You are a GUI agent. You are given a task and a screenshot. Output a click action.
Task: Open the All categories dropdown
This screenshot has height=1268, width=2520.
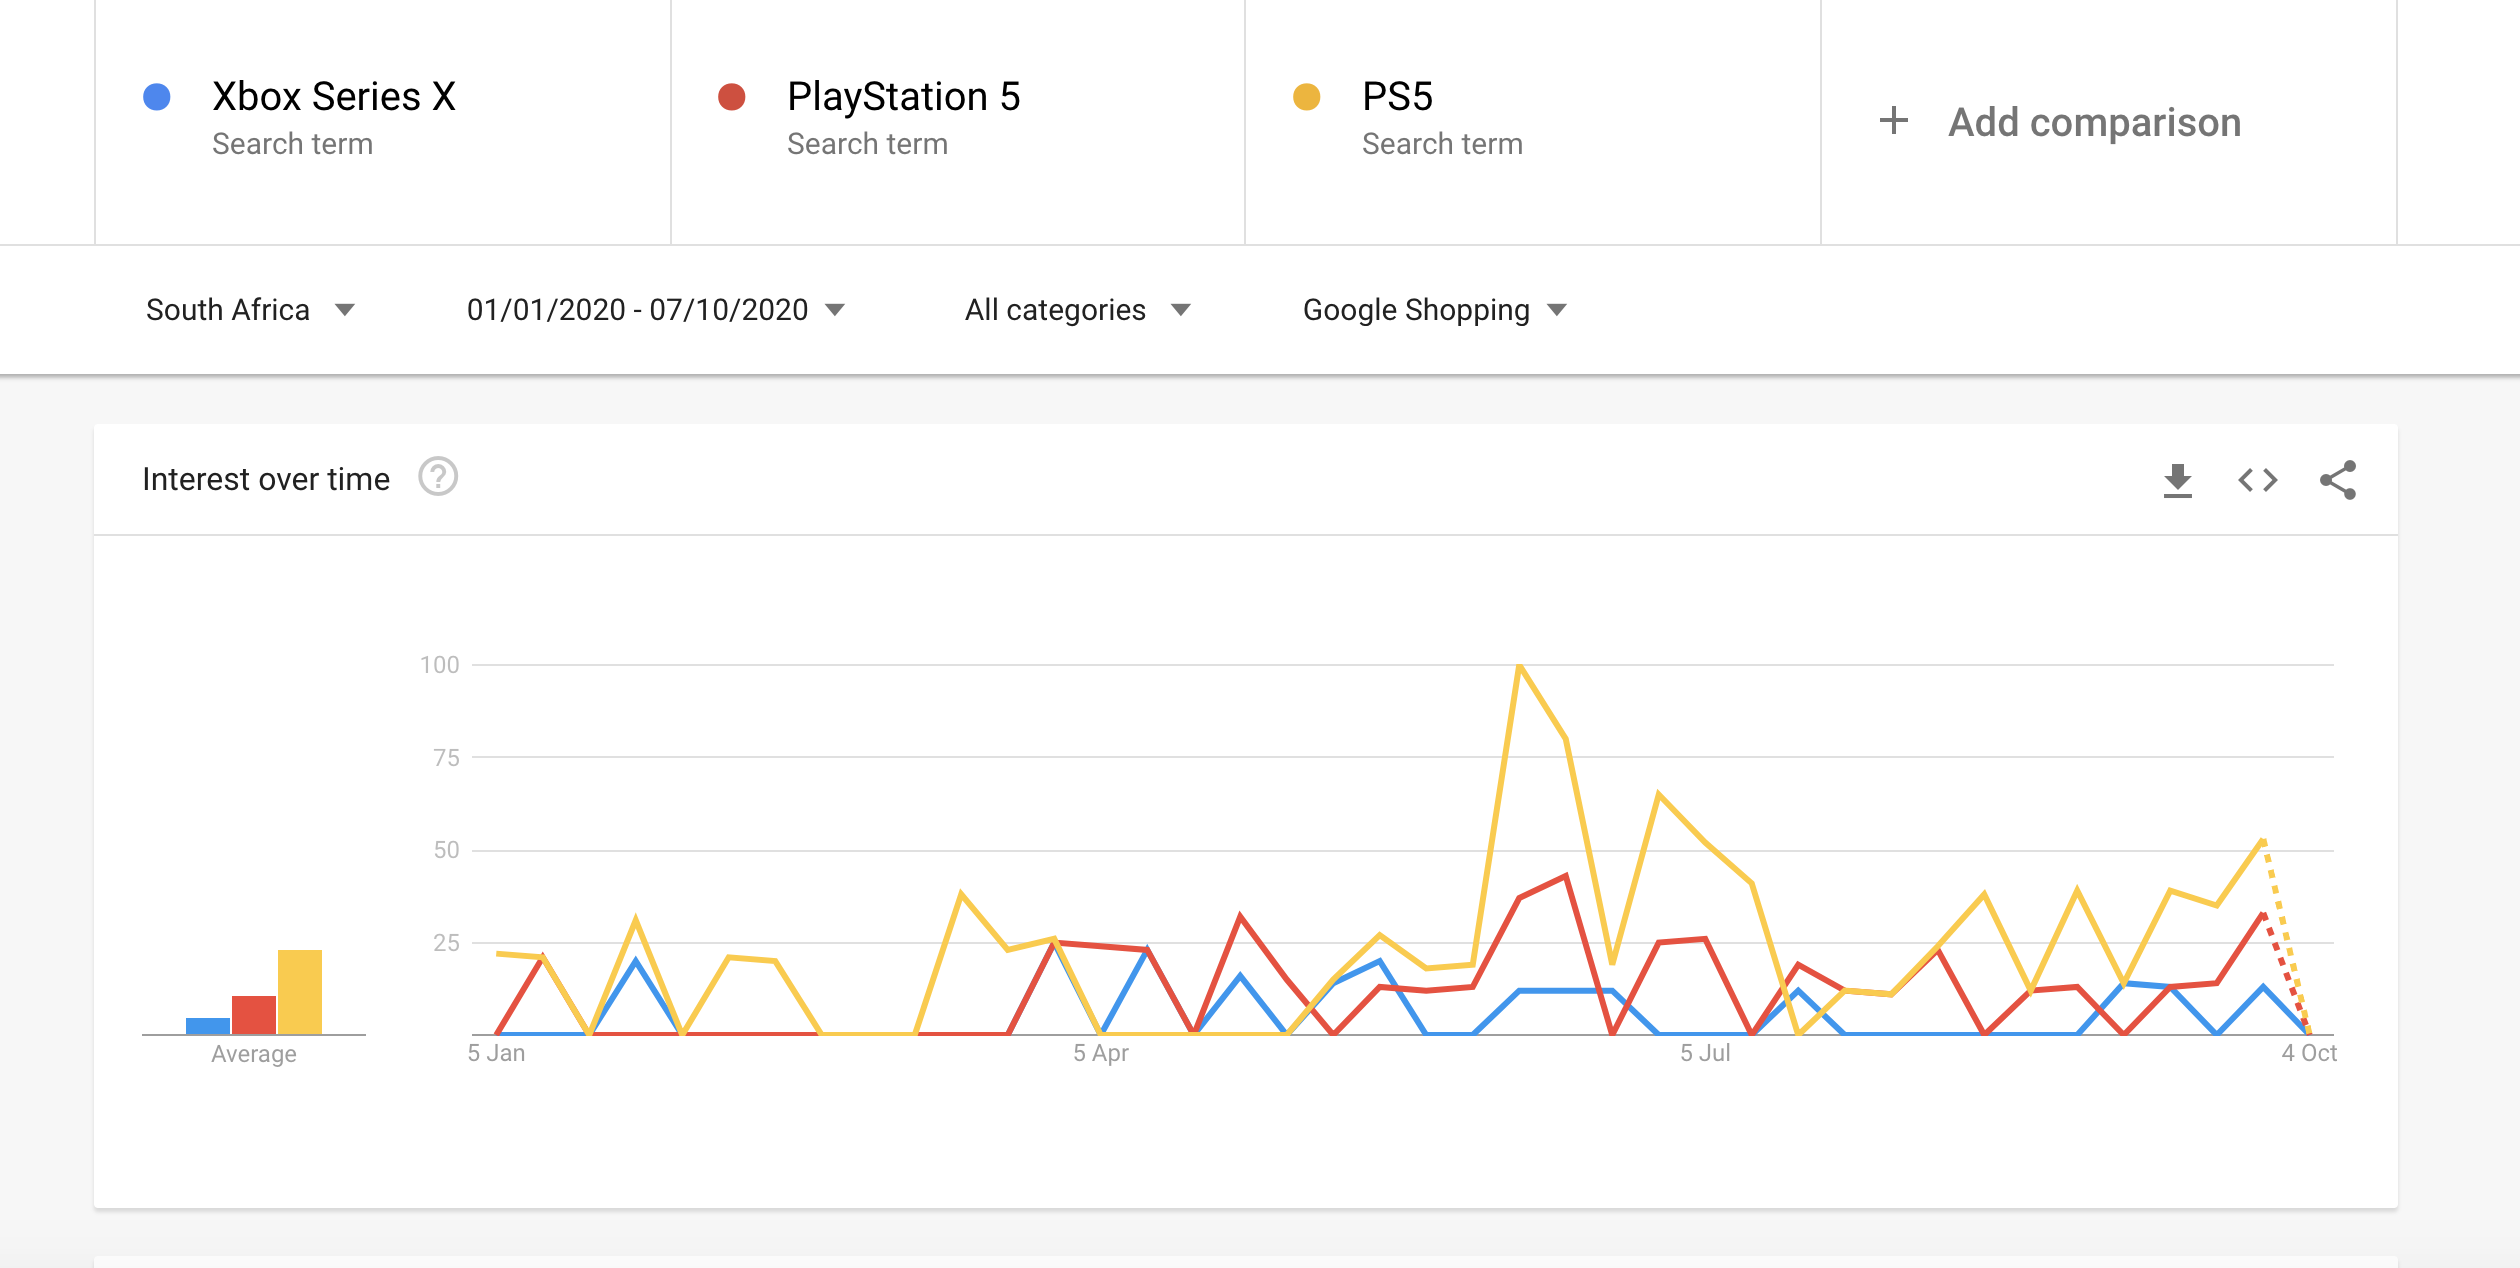(x=1077, y=310)
